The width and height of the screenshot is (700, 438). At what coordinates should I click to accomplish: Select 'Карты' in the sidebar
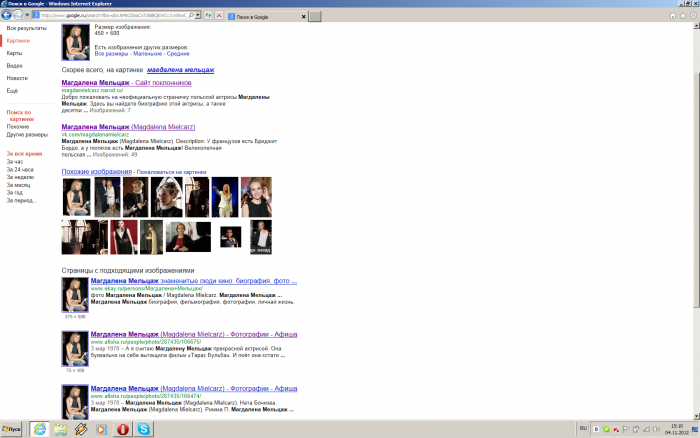[x=14, y=53]
